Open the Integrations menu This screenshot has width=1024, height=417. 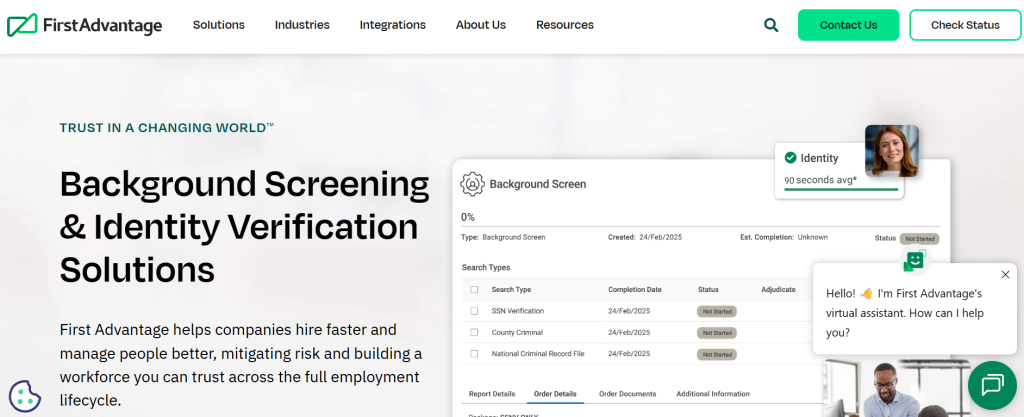(x=392, y=25)
